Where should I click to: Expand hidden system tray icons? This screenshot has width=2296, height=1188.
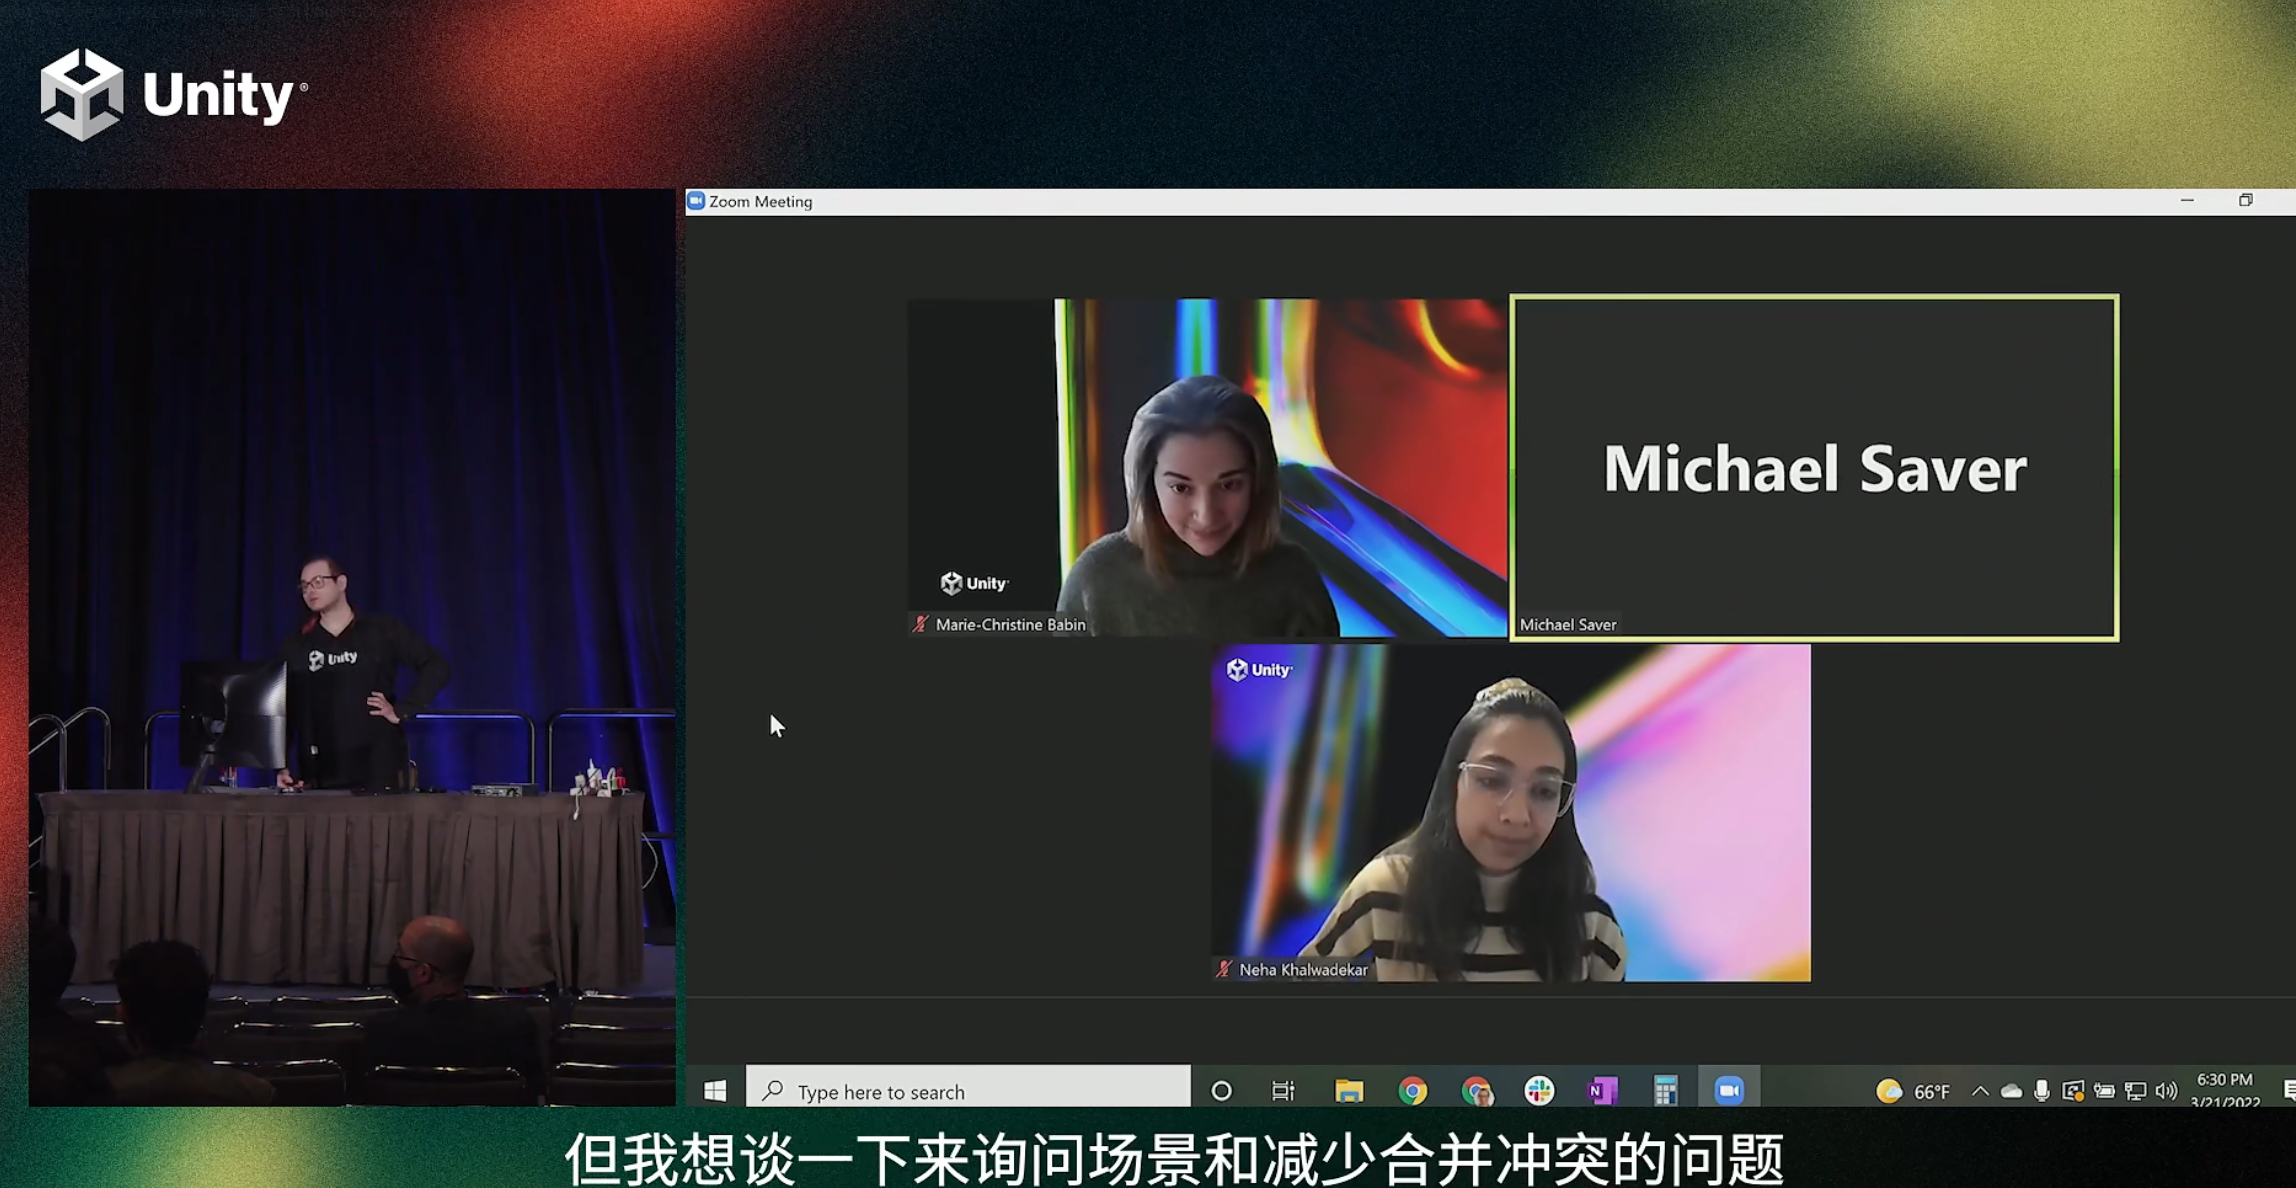(x=1980, y=1091)
